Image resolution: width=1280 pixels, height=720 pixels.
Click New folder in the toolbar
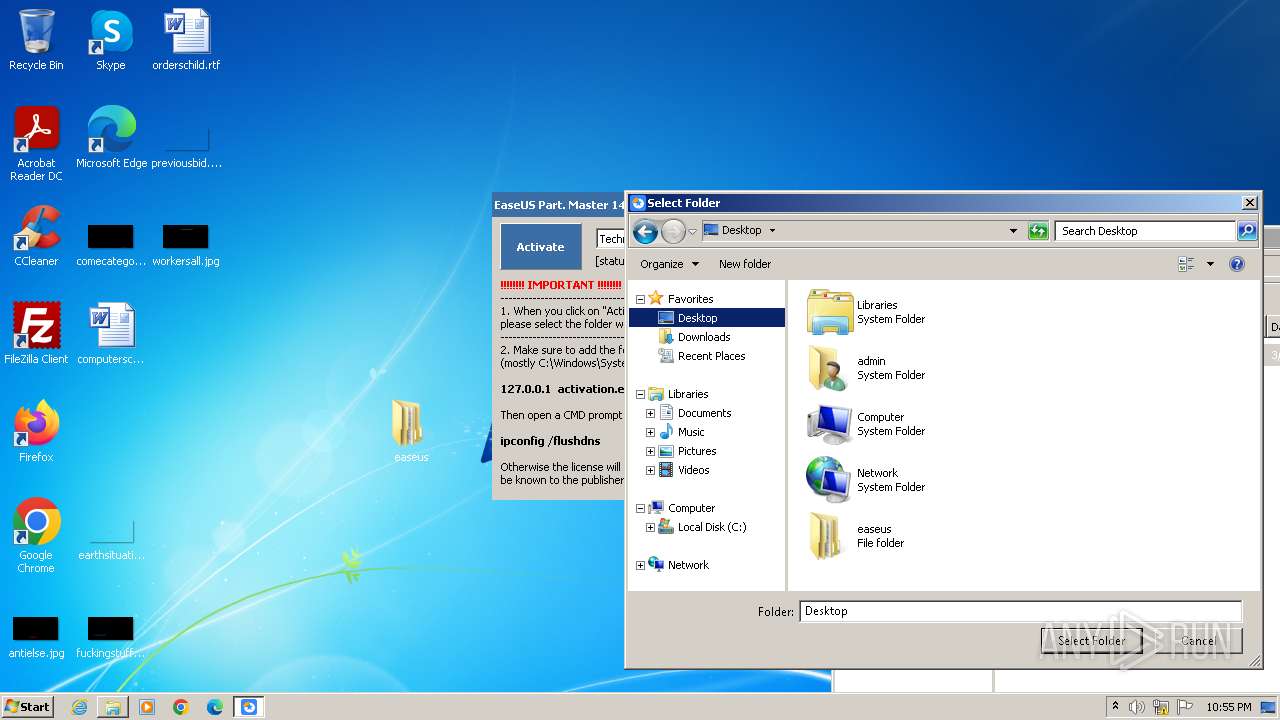(745, 264)
